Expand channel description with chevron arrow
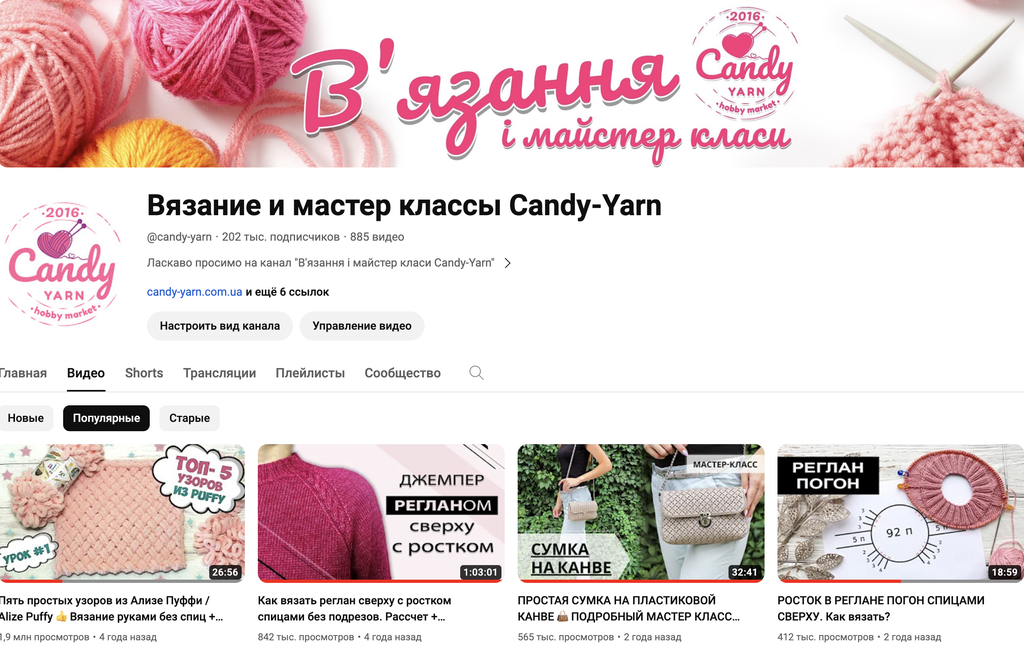This screenshot has width=1024, height=665. click(507, 263)
